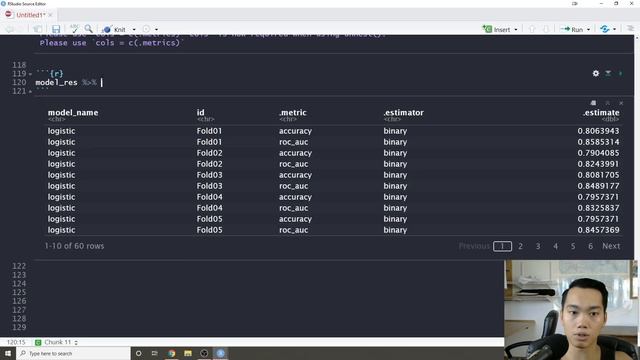Click the Run button
This screenshot has width=640, height=360.
tap(572, 29)
